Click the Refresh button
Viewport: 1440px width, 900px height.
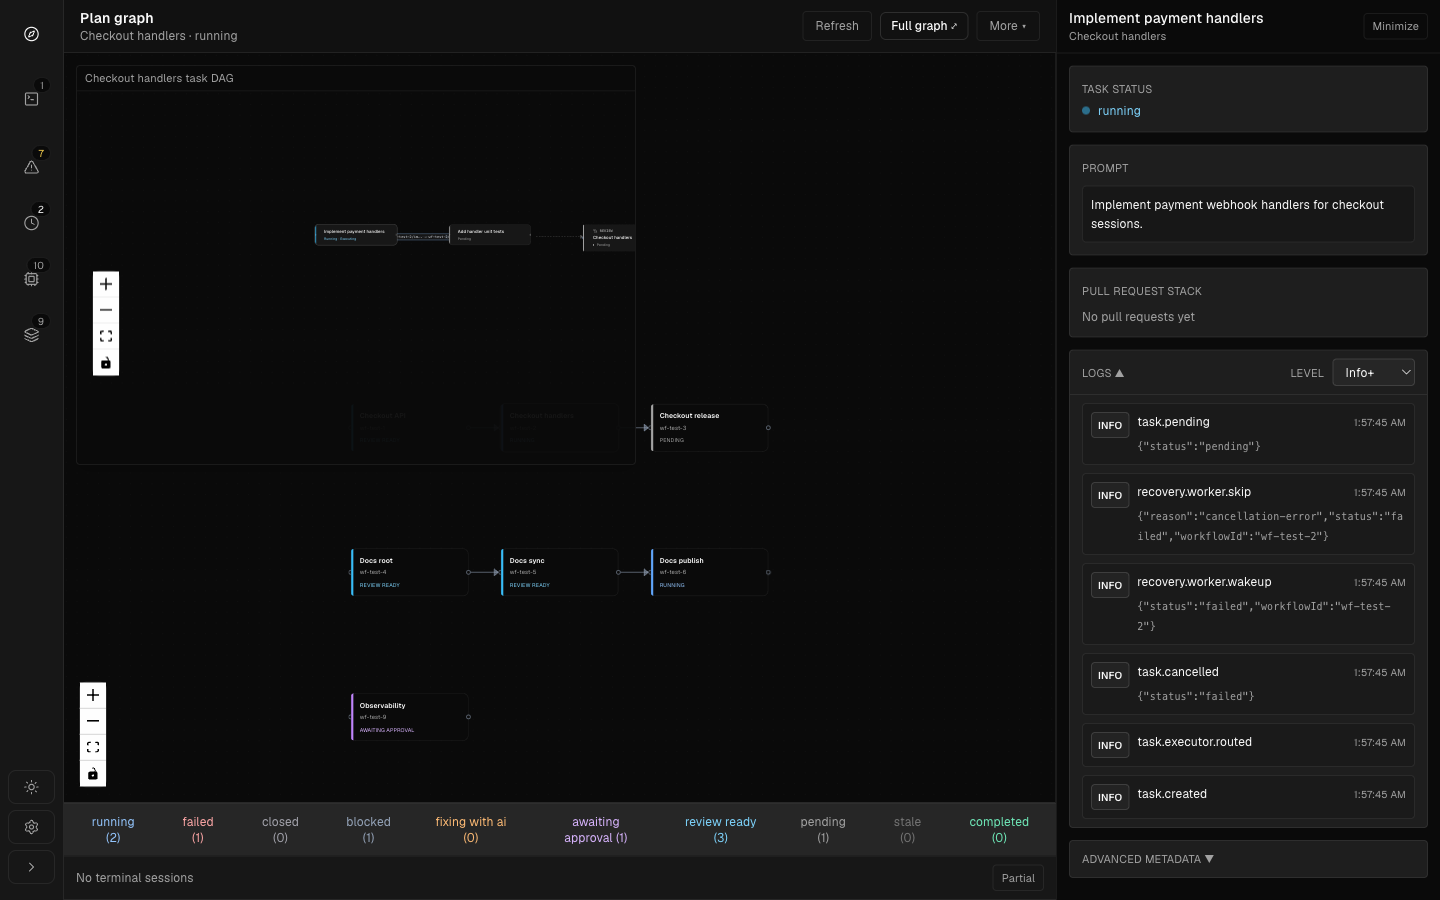pyautogui.click(x=837, y=26)
